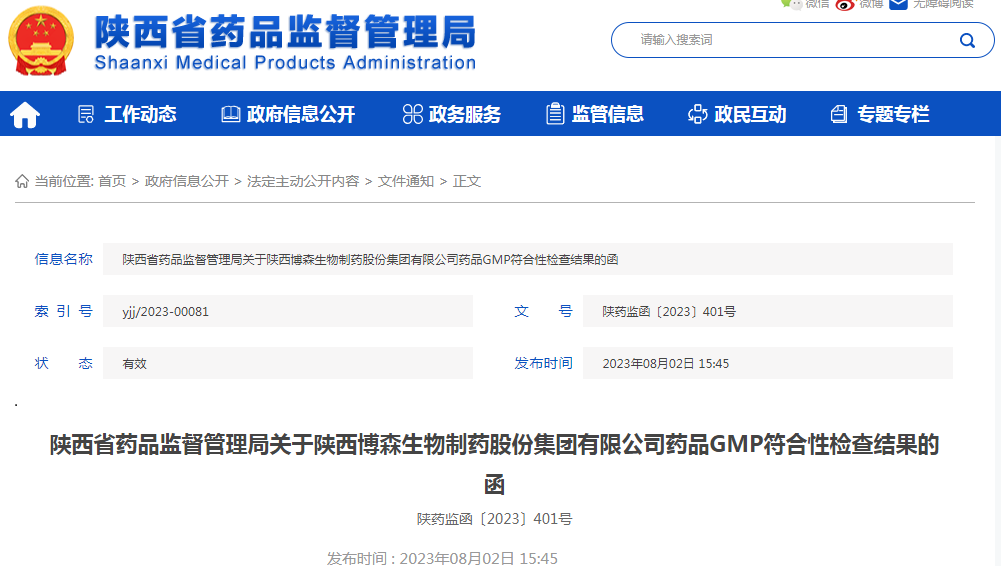Go to 首页 in breadcrumb
The width and height of the screenshot is (1001, 566).
(112, 181)
